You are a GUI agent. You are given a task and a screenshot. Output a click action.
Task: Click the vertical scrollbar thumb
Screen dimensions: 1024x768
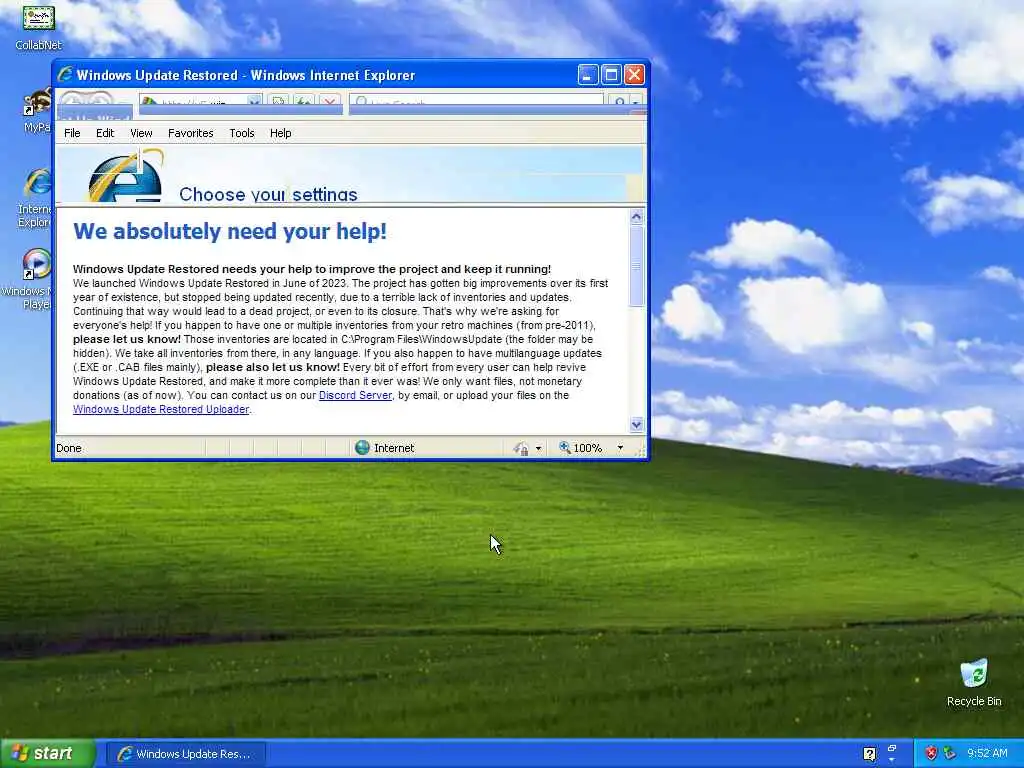[x=637, y=266]
